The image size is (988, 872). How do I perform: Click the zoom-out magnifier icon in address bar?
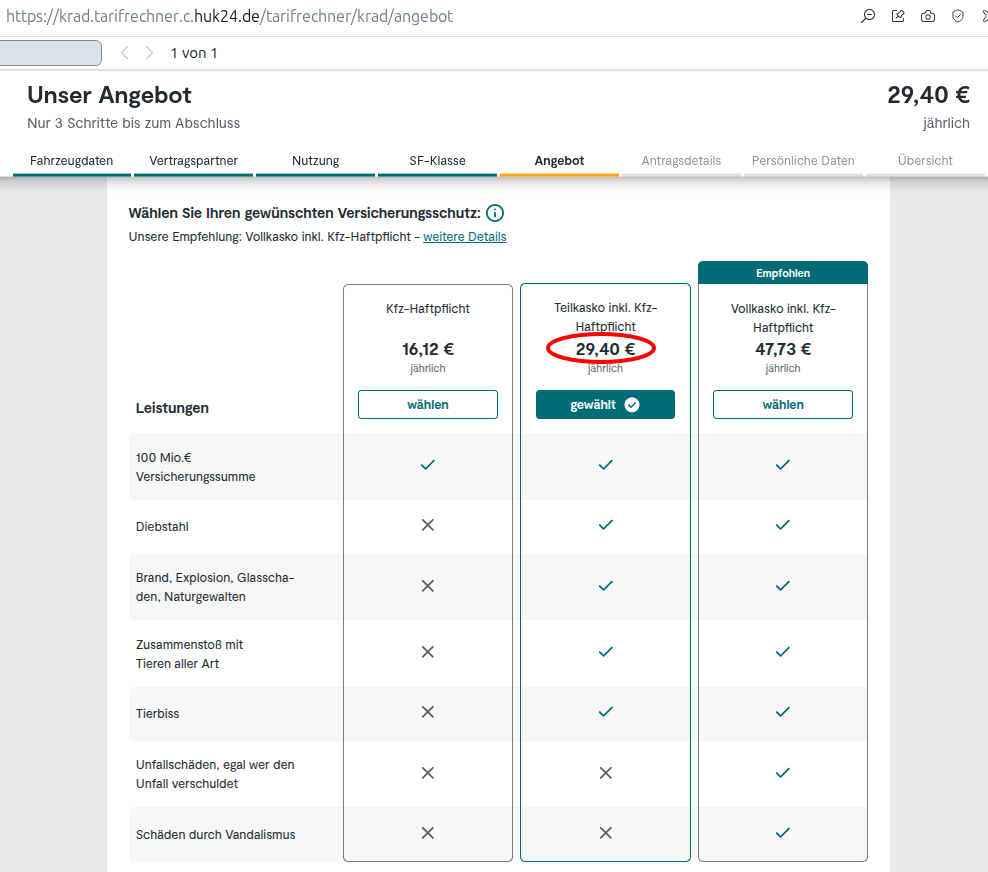point(868,16)
